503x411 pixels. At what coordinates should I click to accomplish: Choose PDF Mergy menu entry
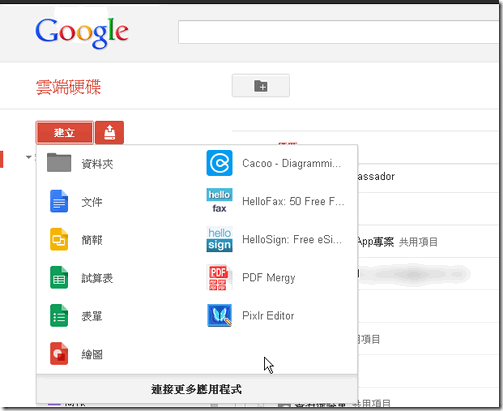(x=269, y=278)
